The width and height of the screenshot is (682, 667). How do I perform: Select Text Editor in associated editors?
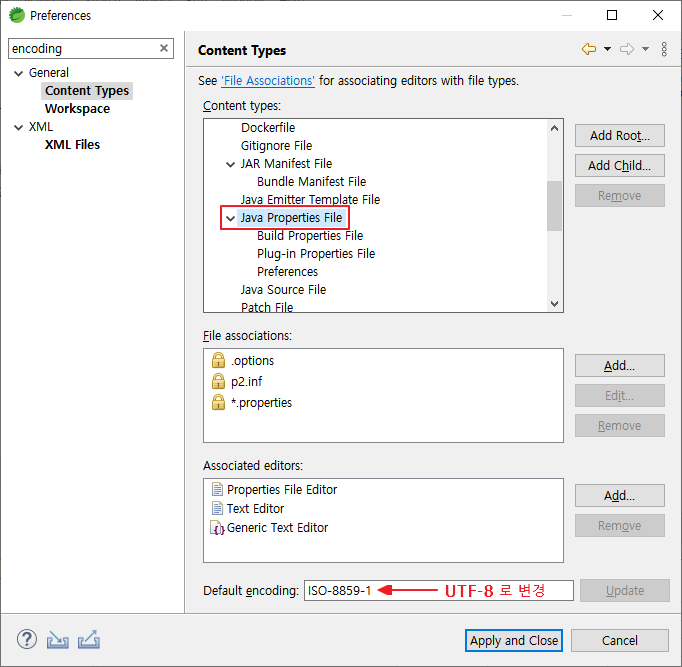255,508
